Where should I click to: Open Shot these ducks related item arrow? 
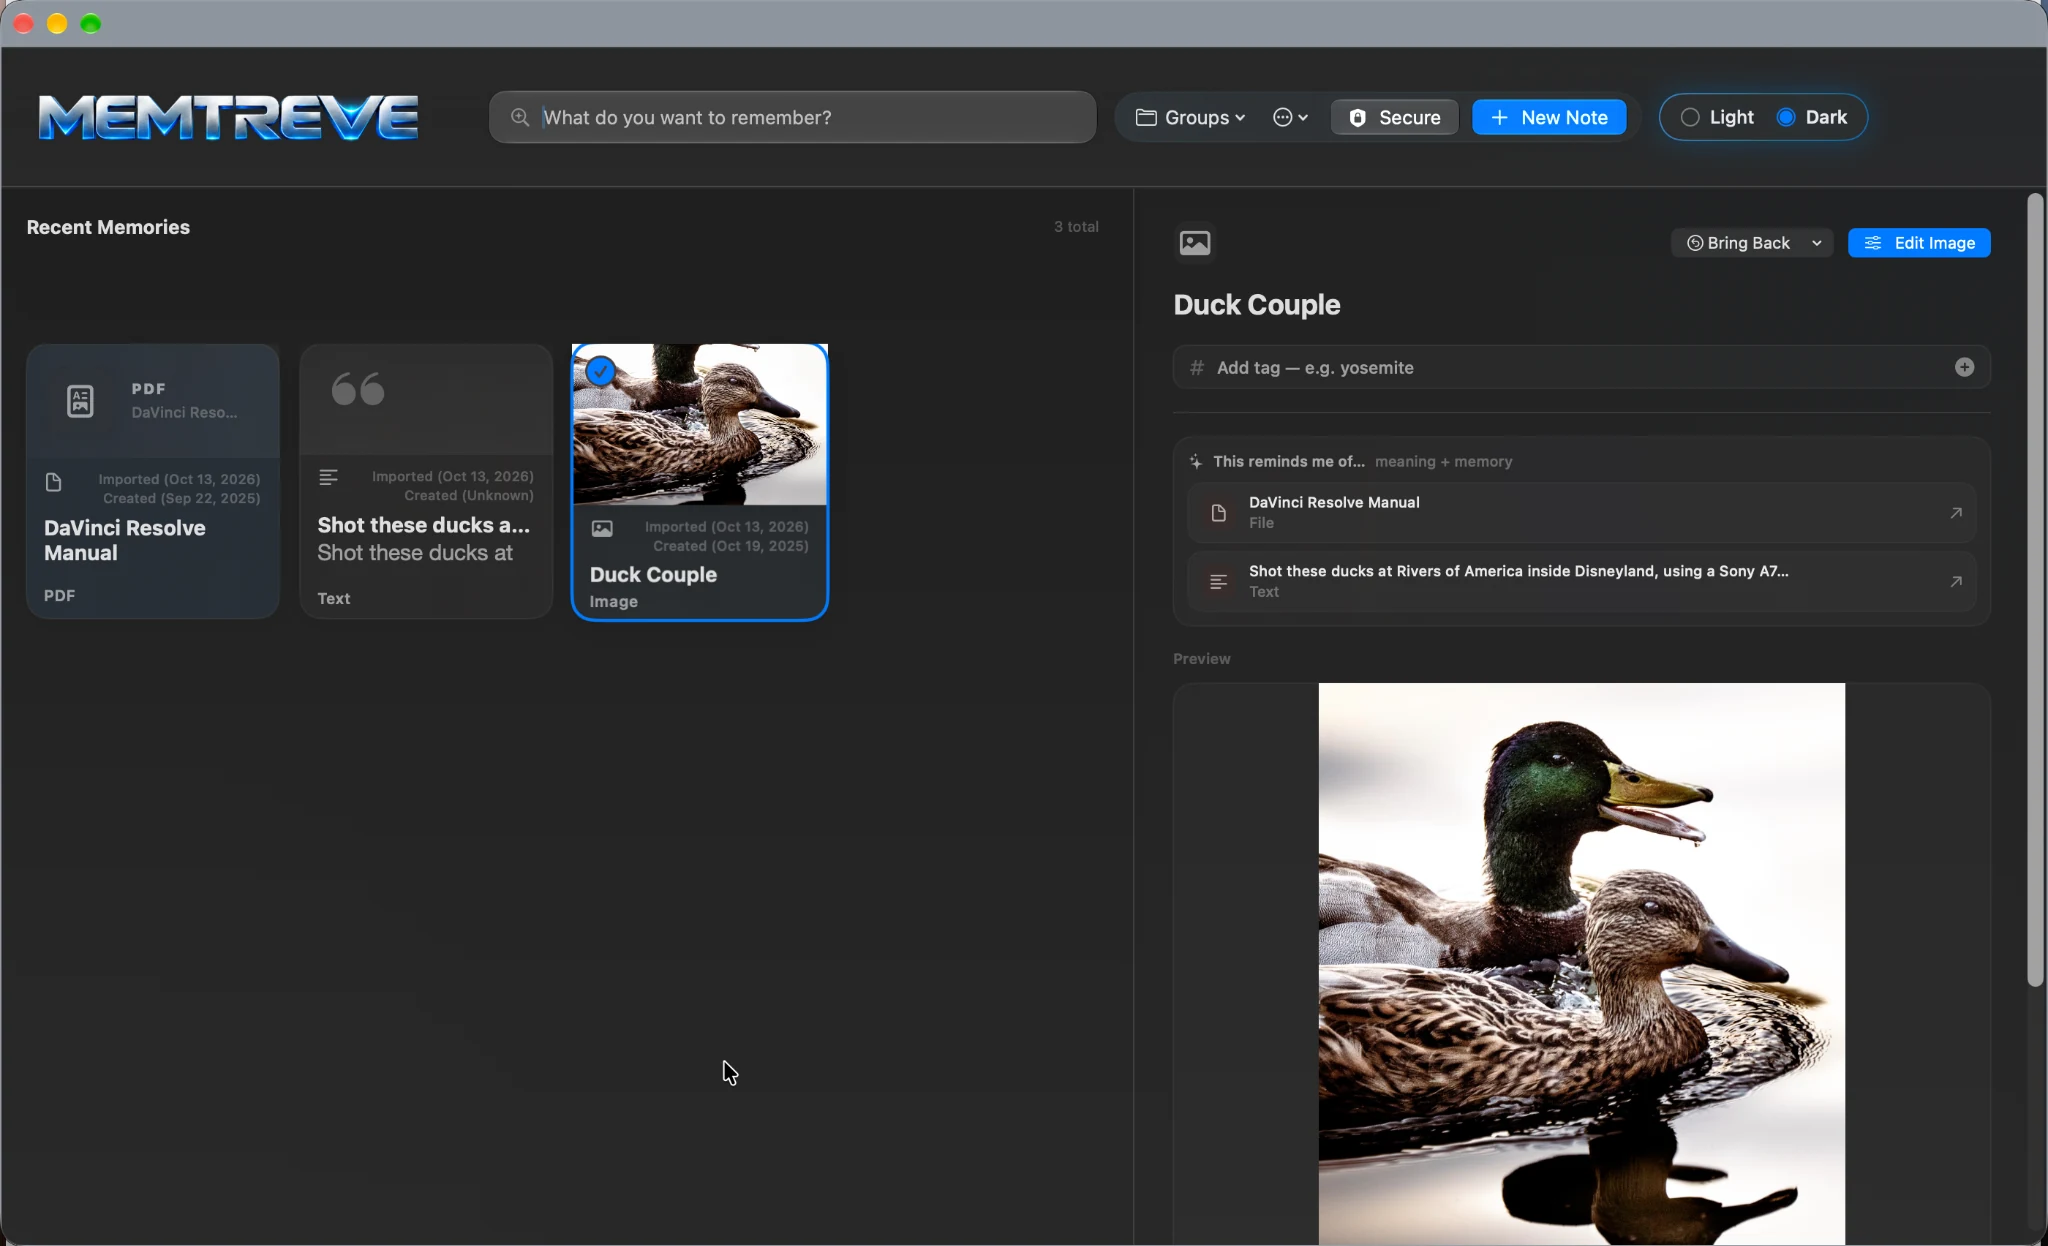point(1956,581)
